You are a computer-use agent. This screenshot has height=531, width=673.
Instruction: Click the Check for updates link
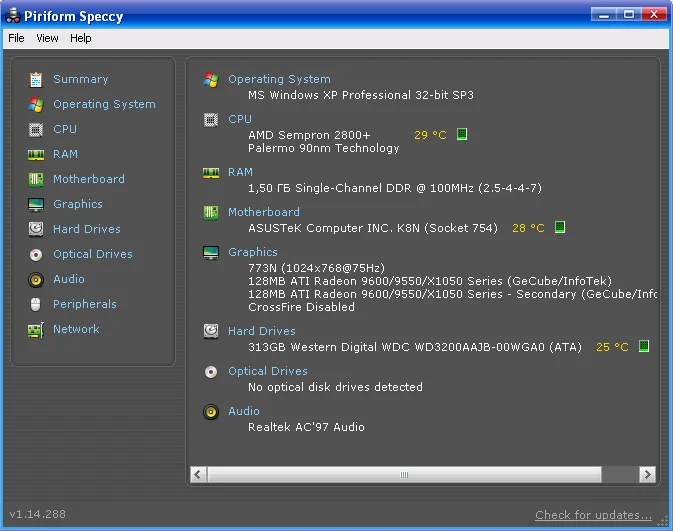tap(593, 515)
